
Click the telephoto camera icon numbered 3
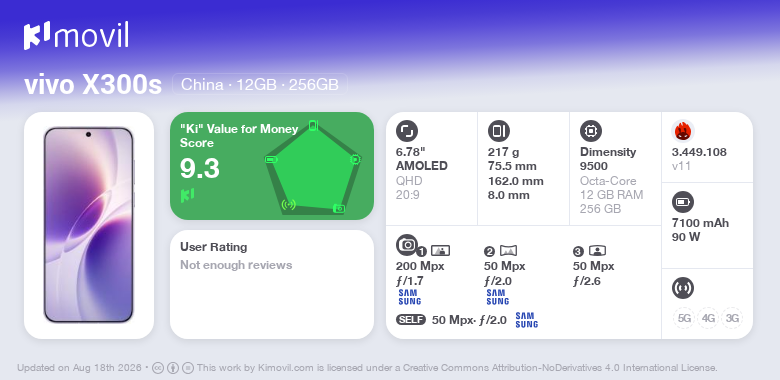[597, 251]
